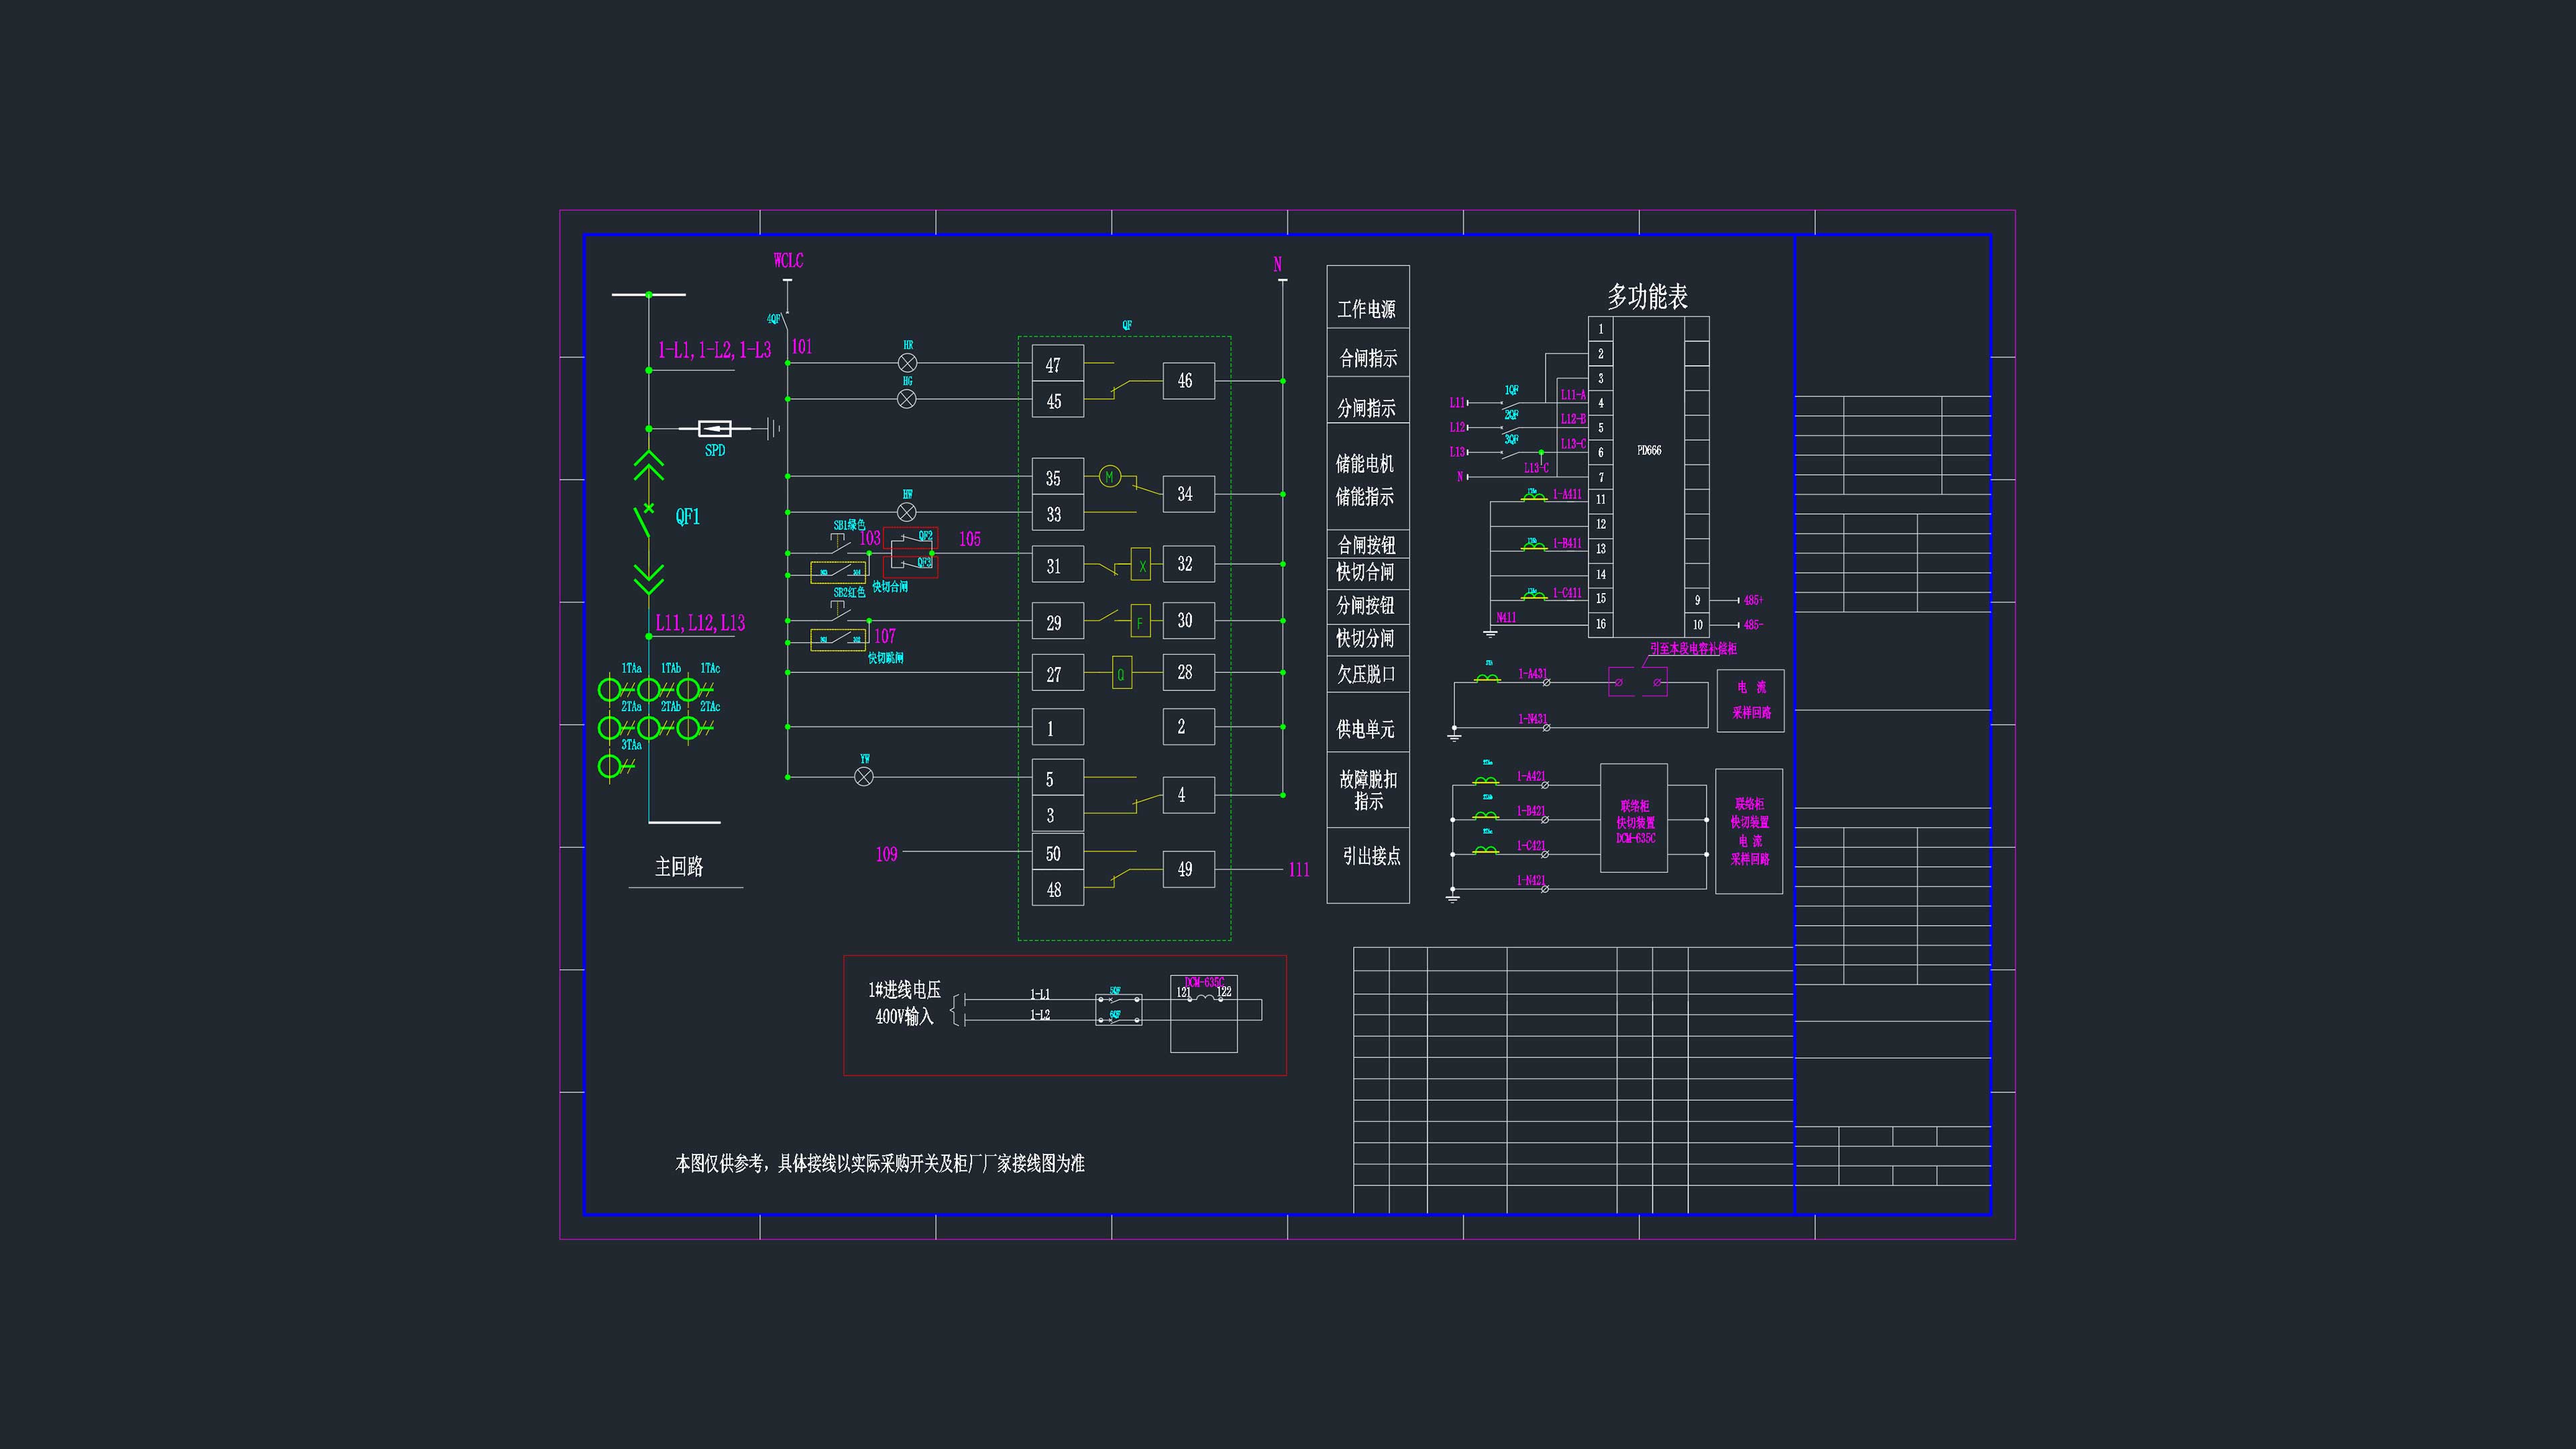Click the 储能电机 description text
Screen dimensions: 2576x1449
(x=1365, y=464)
